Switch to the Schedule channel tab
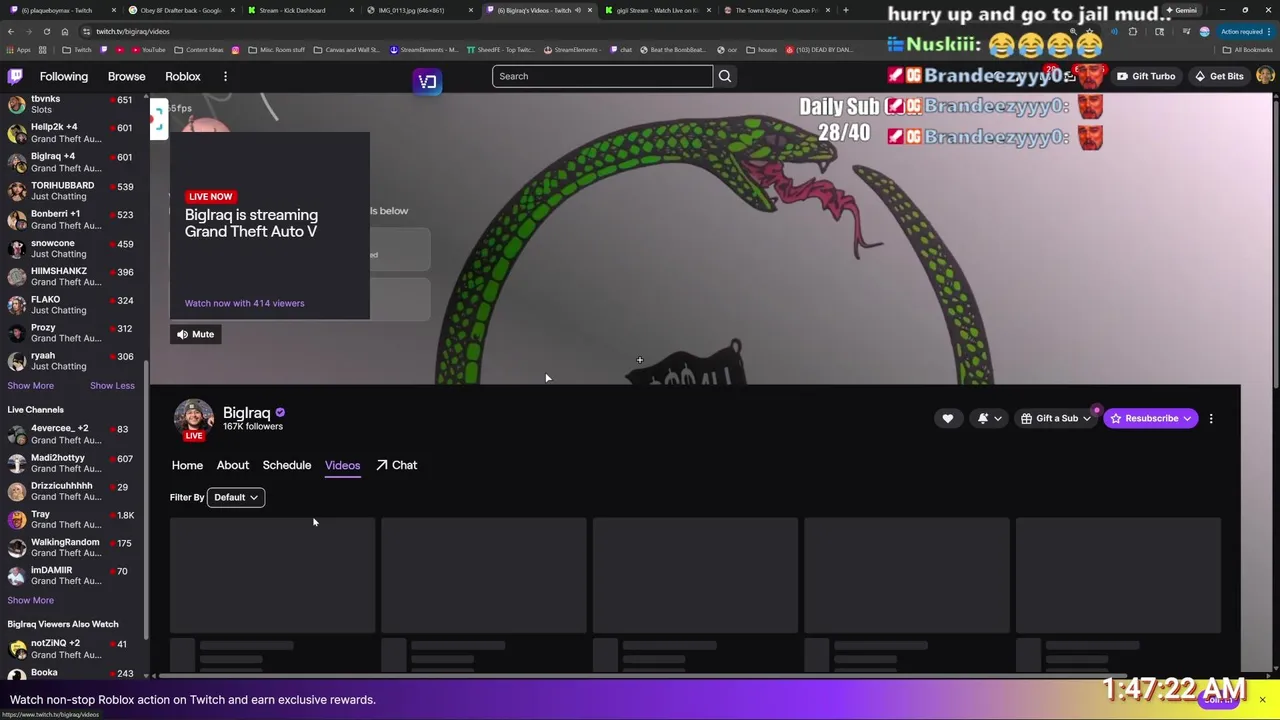Screen dimensions: 1280x720 click(287, 465)
